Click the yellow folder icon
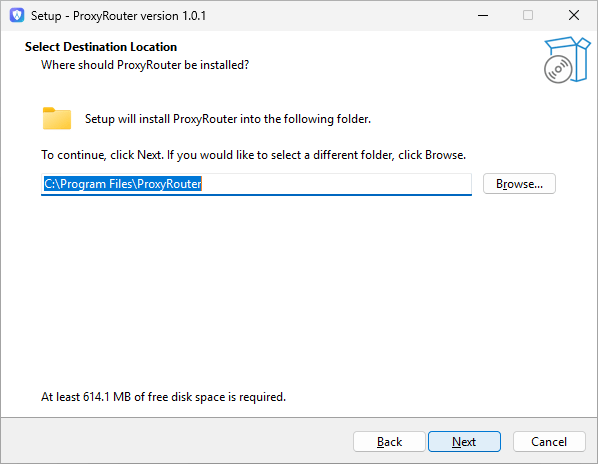 pos(57,119)
